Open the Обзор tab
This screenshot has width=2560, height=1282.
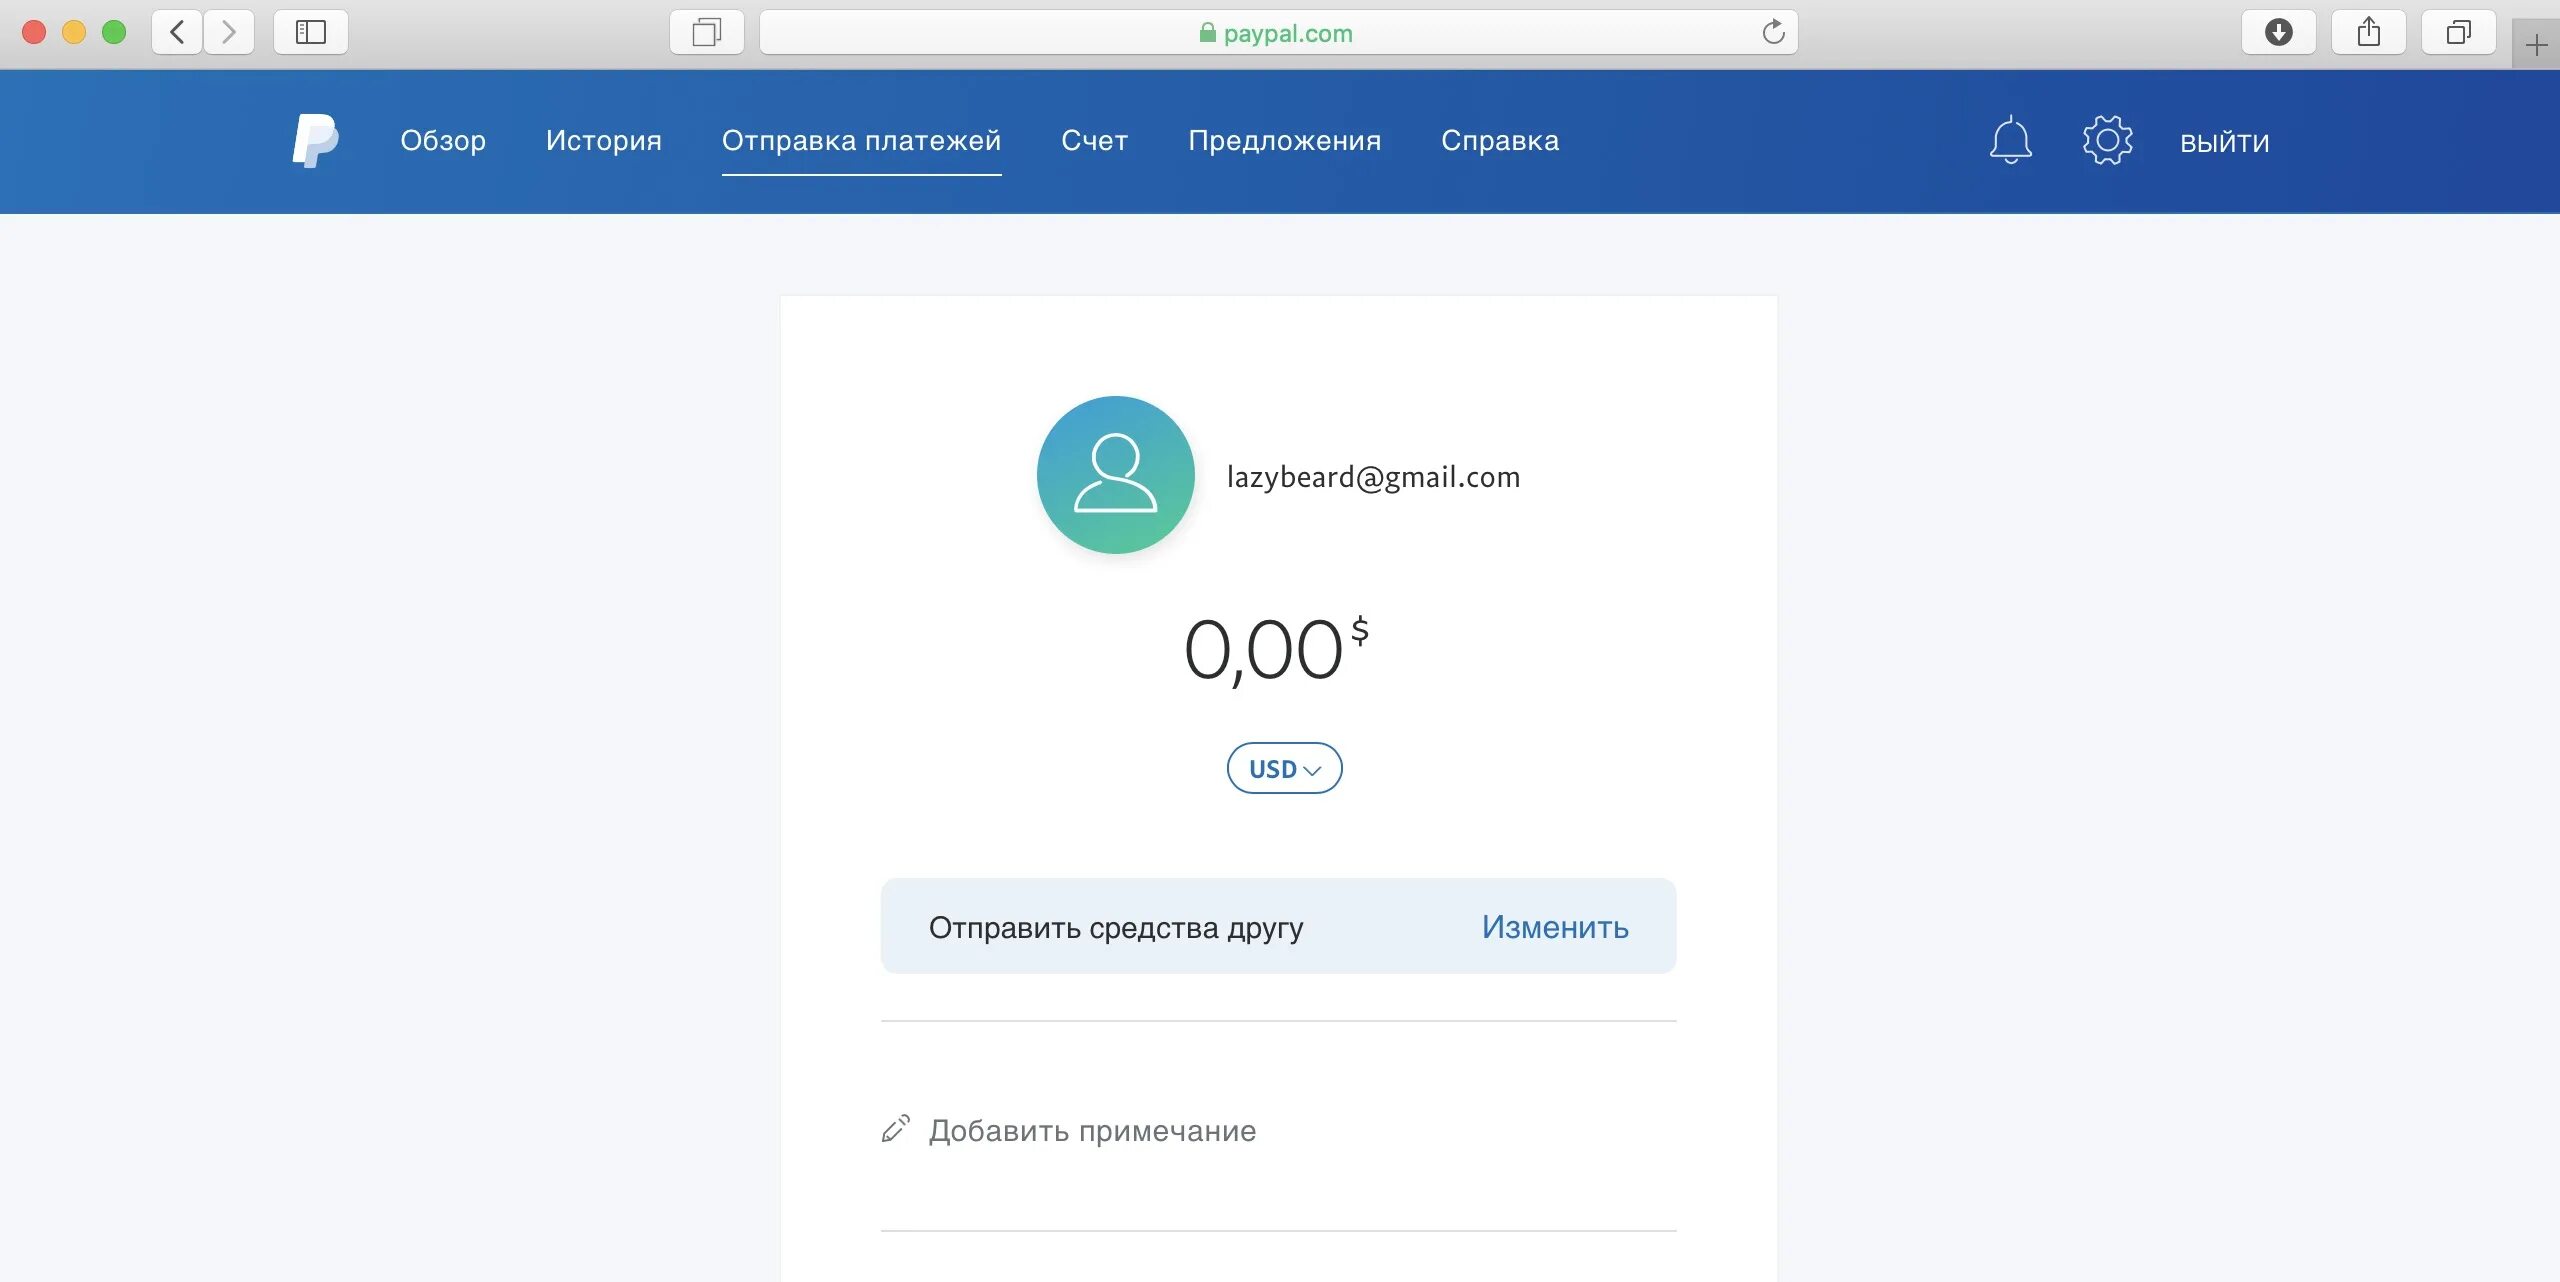pyautogui.click(x=443, y=141)
